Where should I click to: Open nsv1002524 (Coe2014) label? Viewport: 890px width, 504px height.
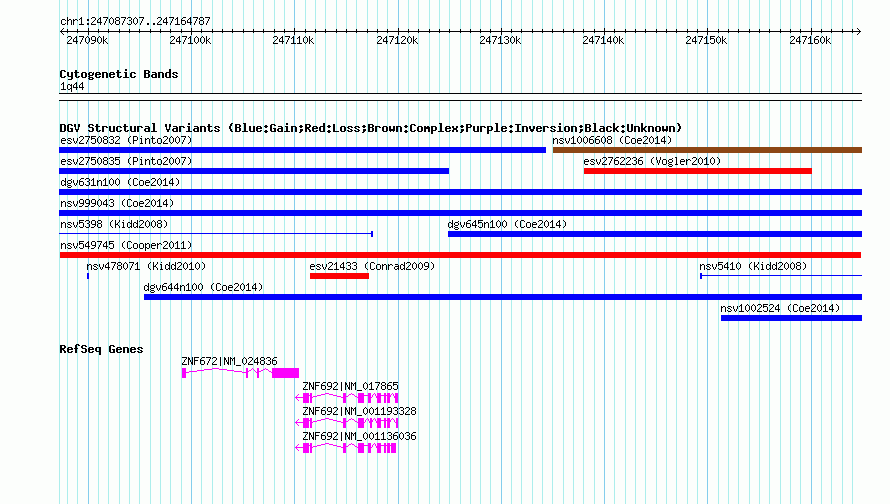coord(780,308)
